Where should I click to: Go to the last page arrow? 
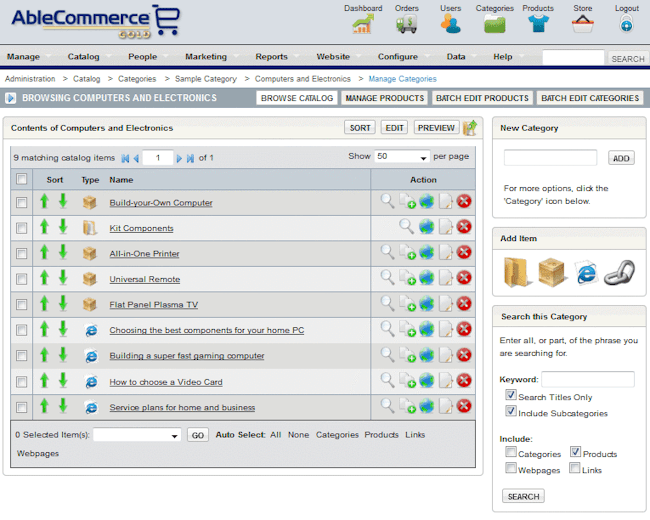point(190,158)
